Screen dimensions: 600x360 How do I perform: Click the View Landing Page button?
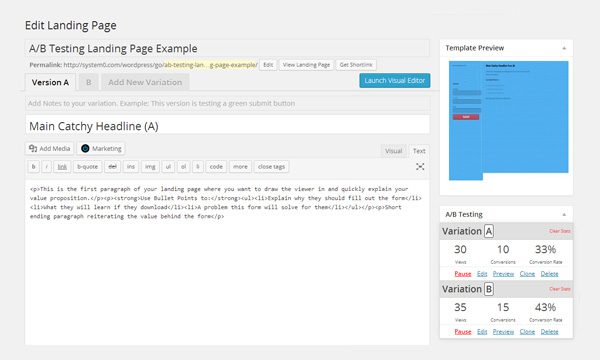tap(306, 65)
